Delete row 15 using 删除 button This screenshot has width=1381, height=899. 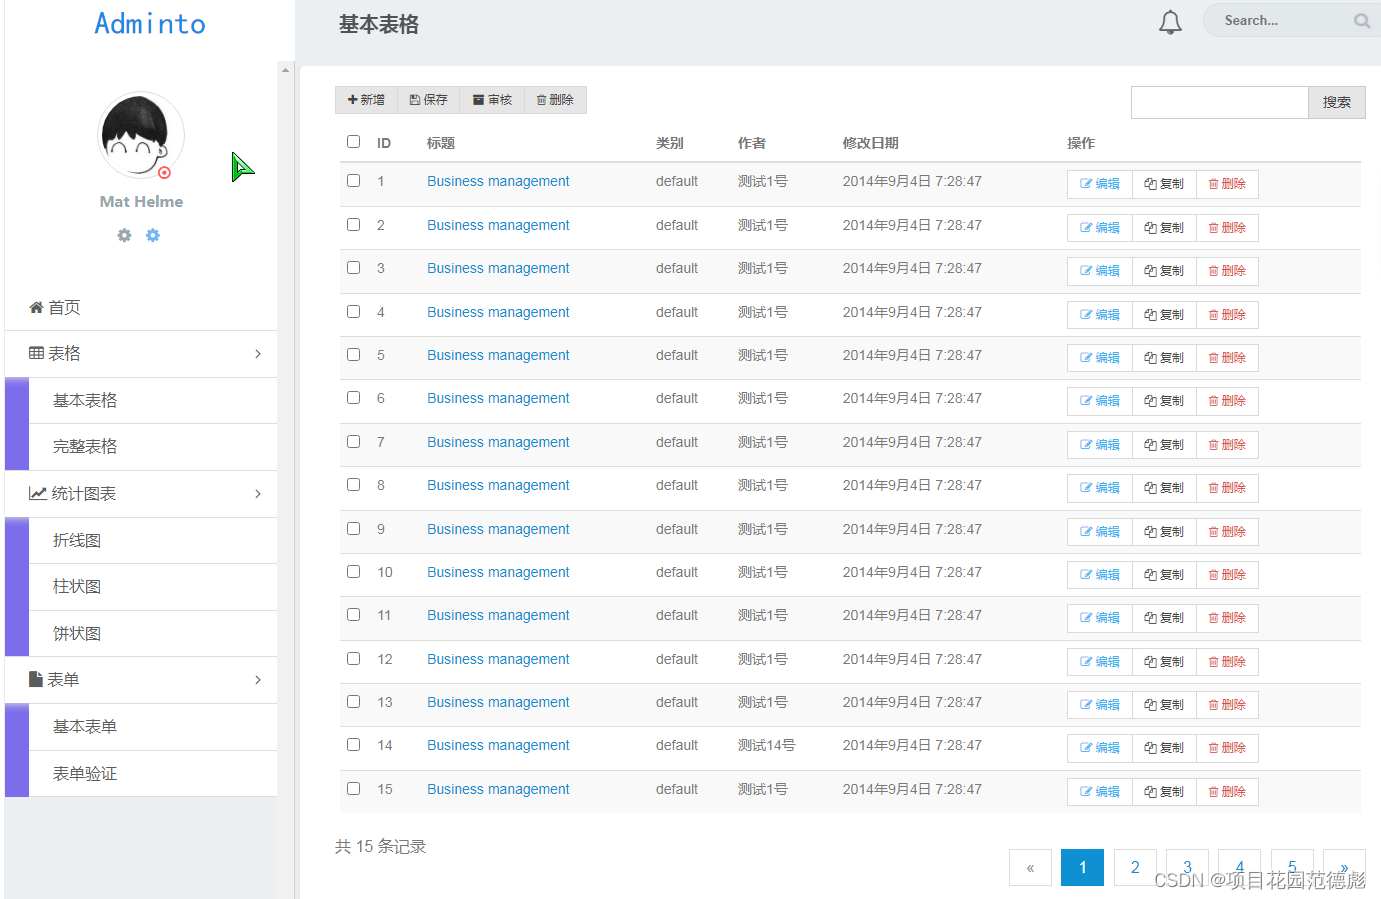click(1227, 792)
